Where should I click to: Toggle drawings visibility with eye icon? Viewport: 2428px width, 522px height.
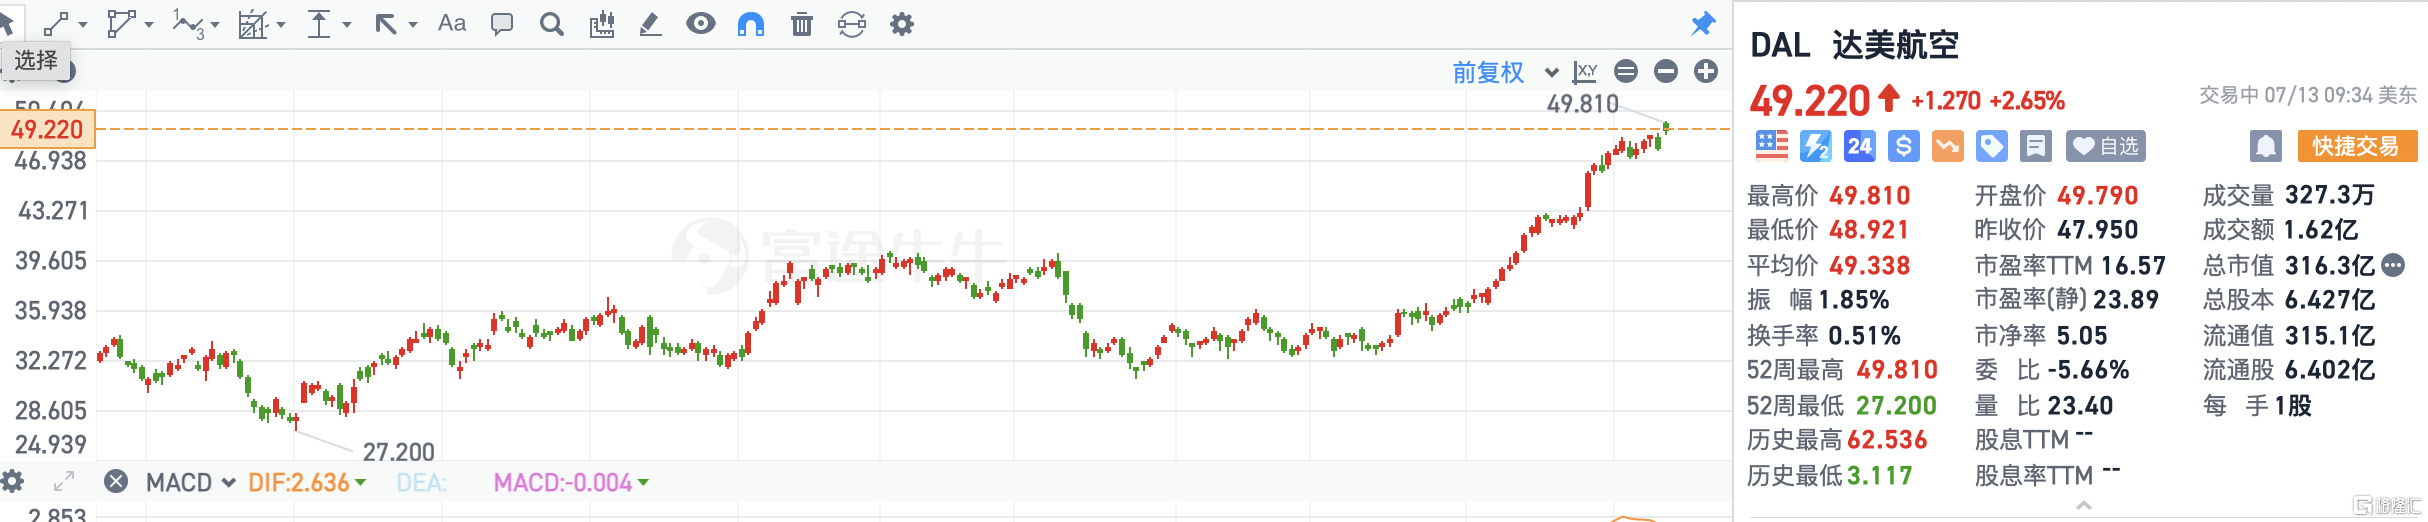(701, 23)
